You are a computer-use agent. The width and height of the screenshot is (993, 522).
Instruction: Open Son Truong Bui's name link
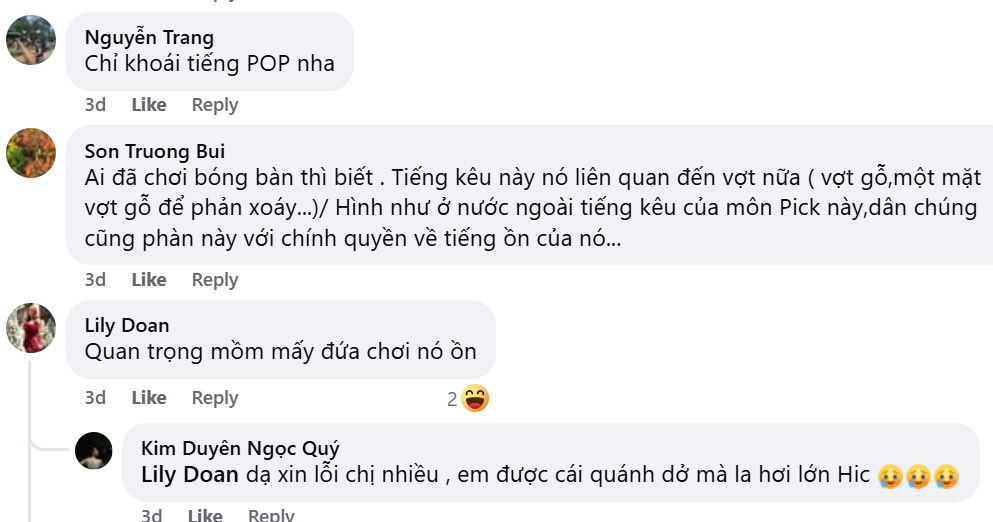click(x=155, y=151)
